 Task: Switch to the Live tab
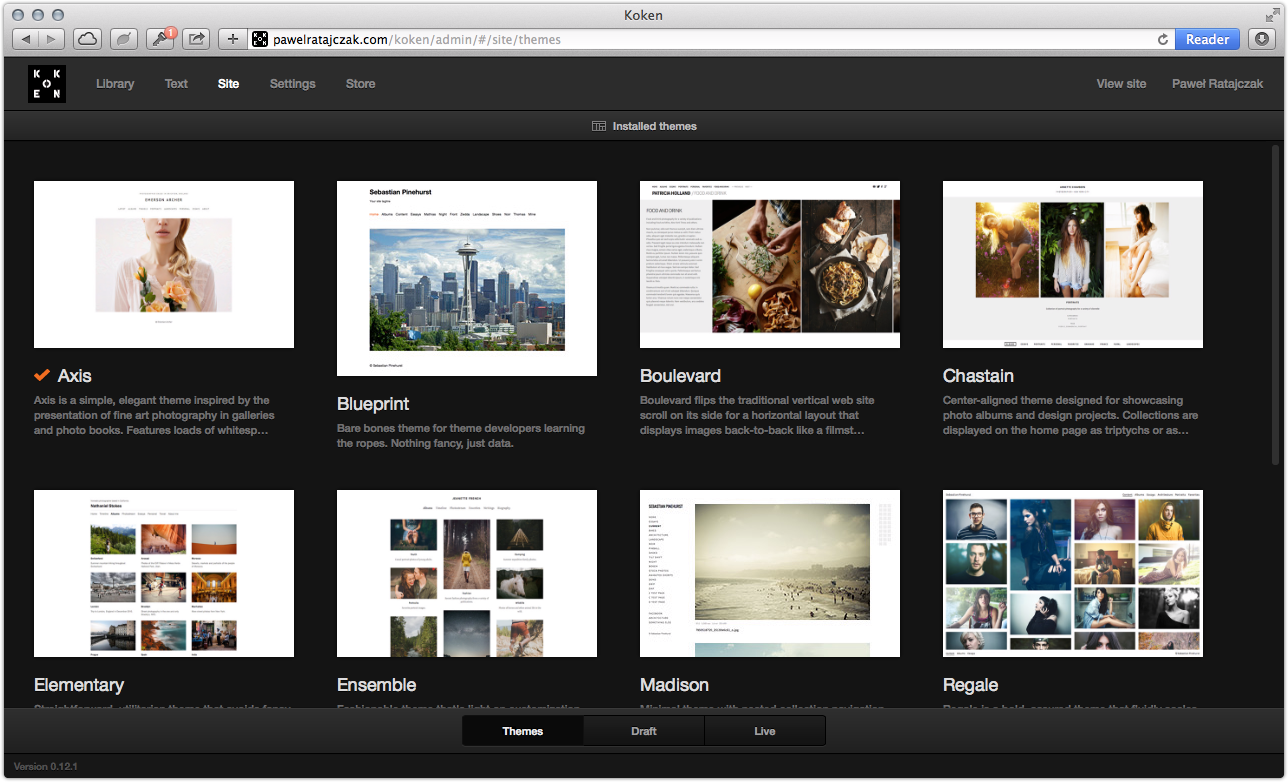(765, 731)
